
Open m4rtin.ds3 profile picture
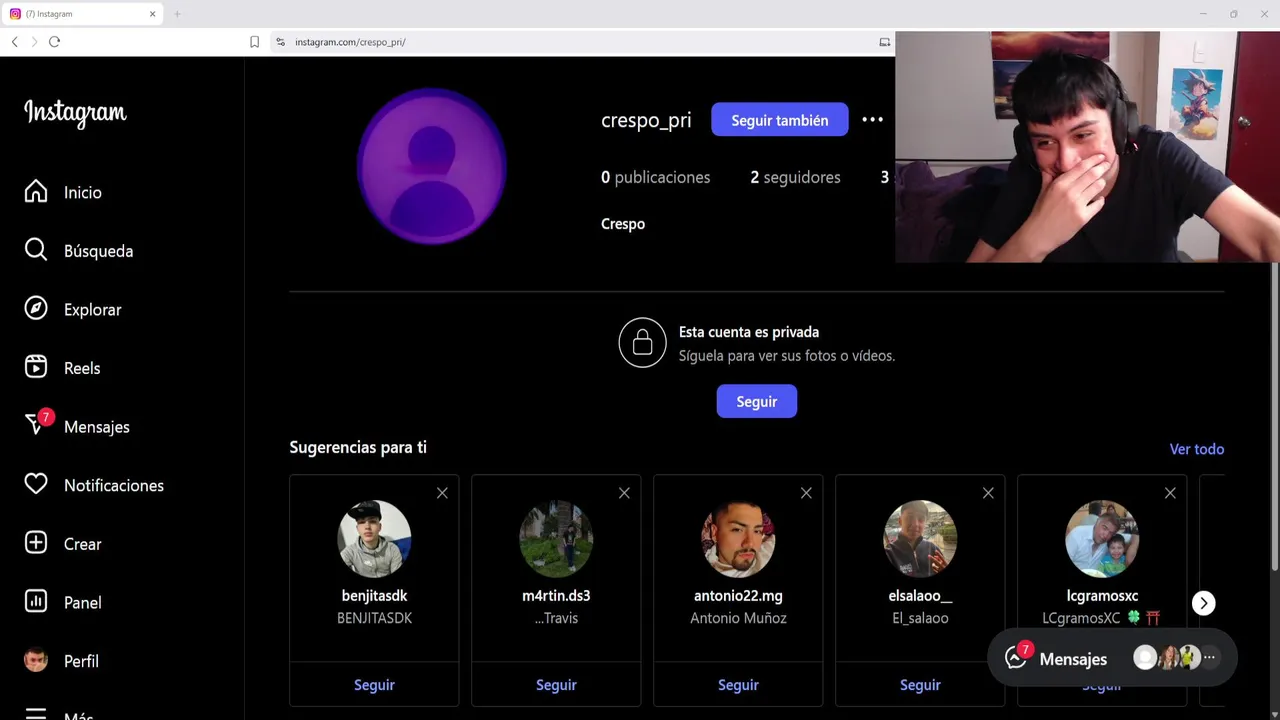(556, 539)
